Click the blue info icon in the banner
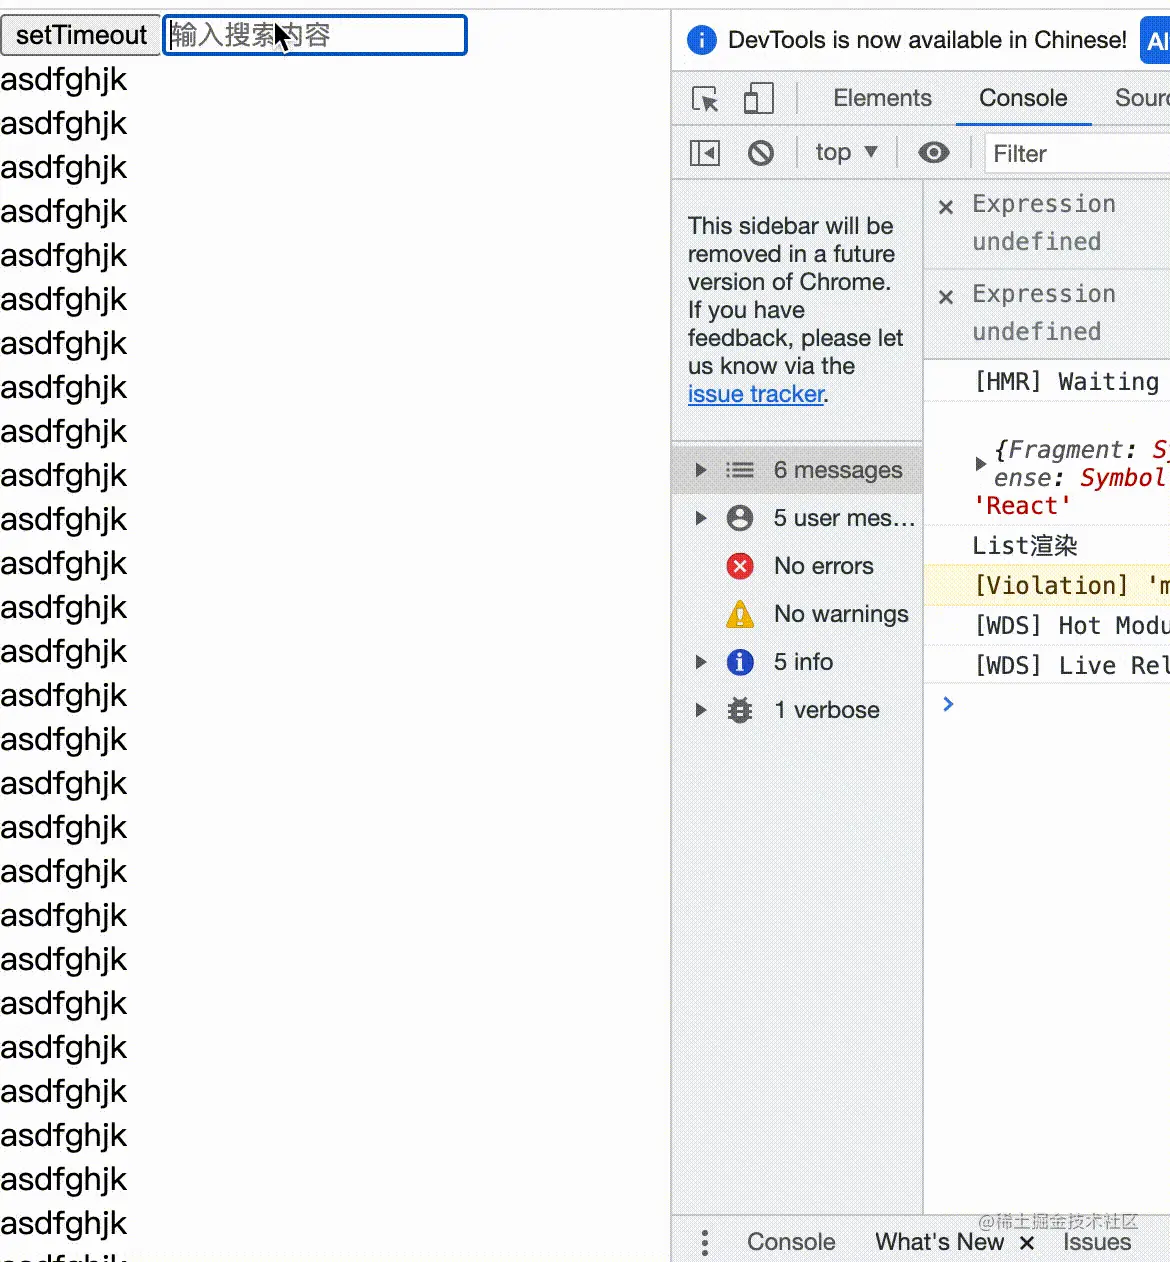Image resolution: width=1170 pixels, height=1262 pixels. pyautogui.click(x=702, y=40)
